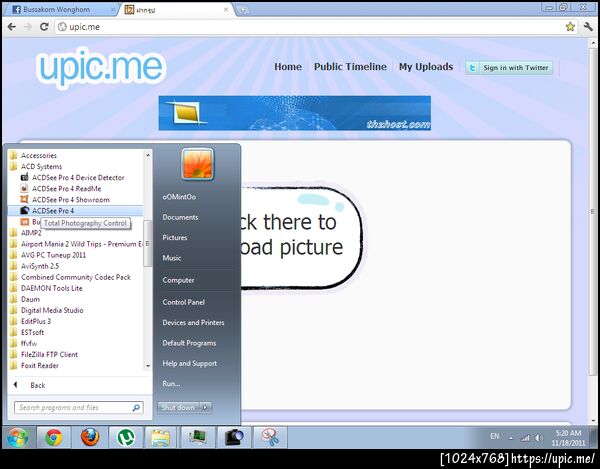The image size is (600, 469).
Task: Expand the AviSynth 2.5 folder
Action: [40, 266]
